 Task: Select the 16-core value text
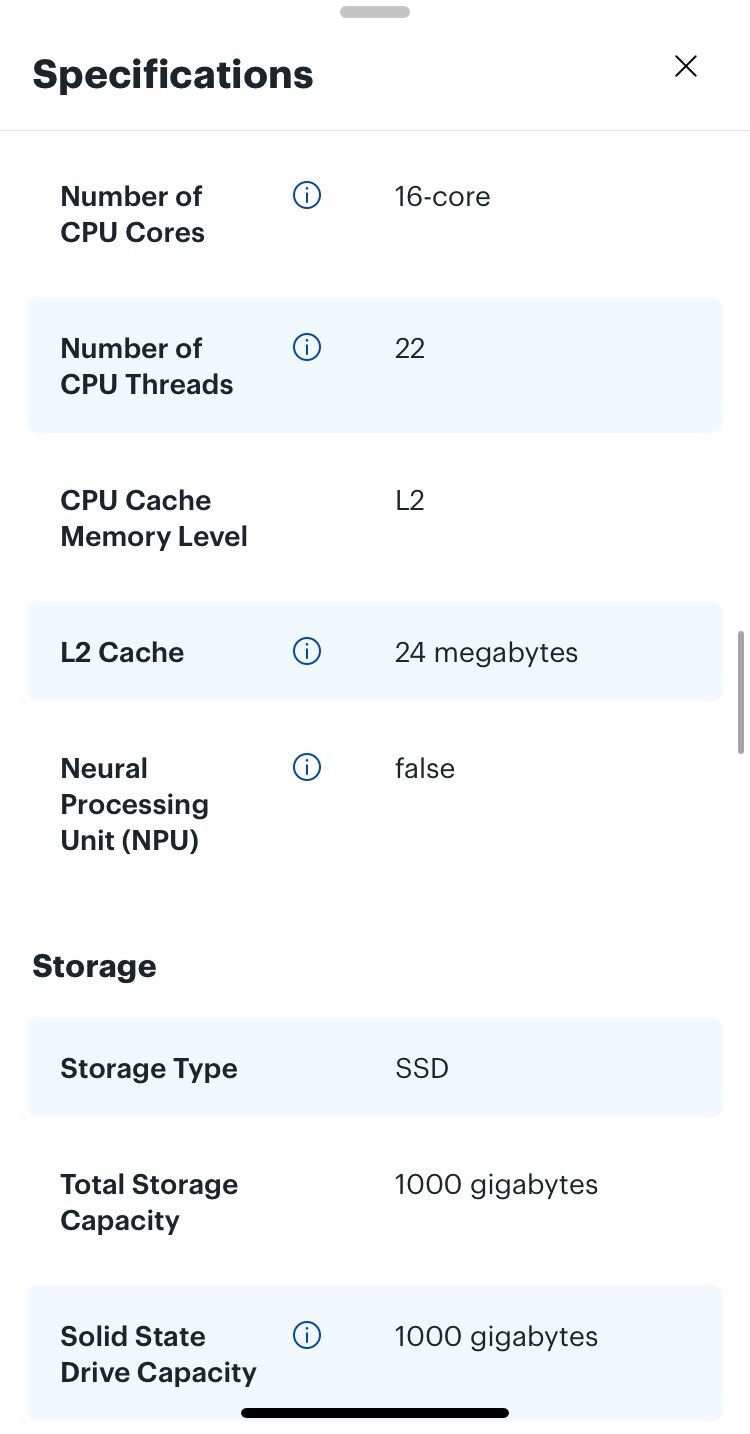[x=442, y=196]
